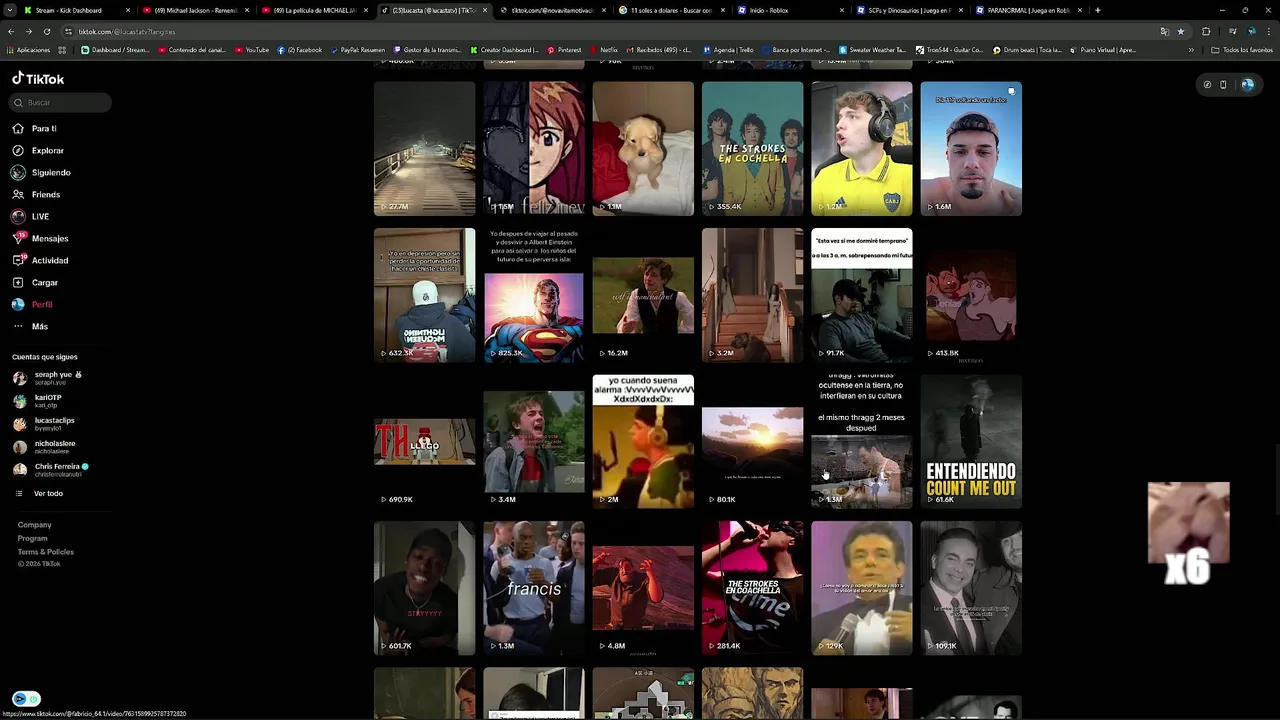Open lucastaclips followed account
1280x720 pixels.
(44, 423)
